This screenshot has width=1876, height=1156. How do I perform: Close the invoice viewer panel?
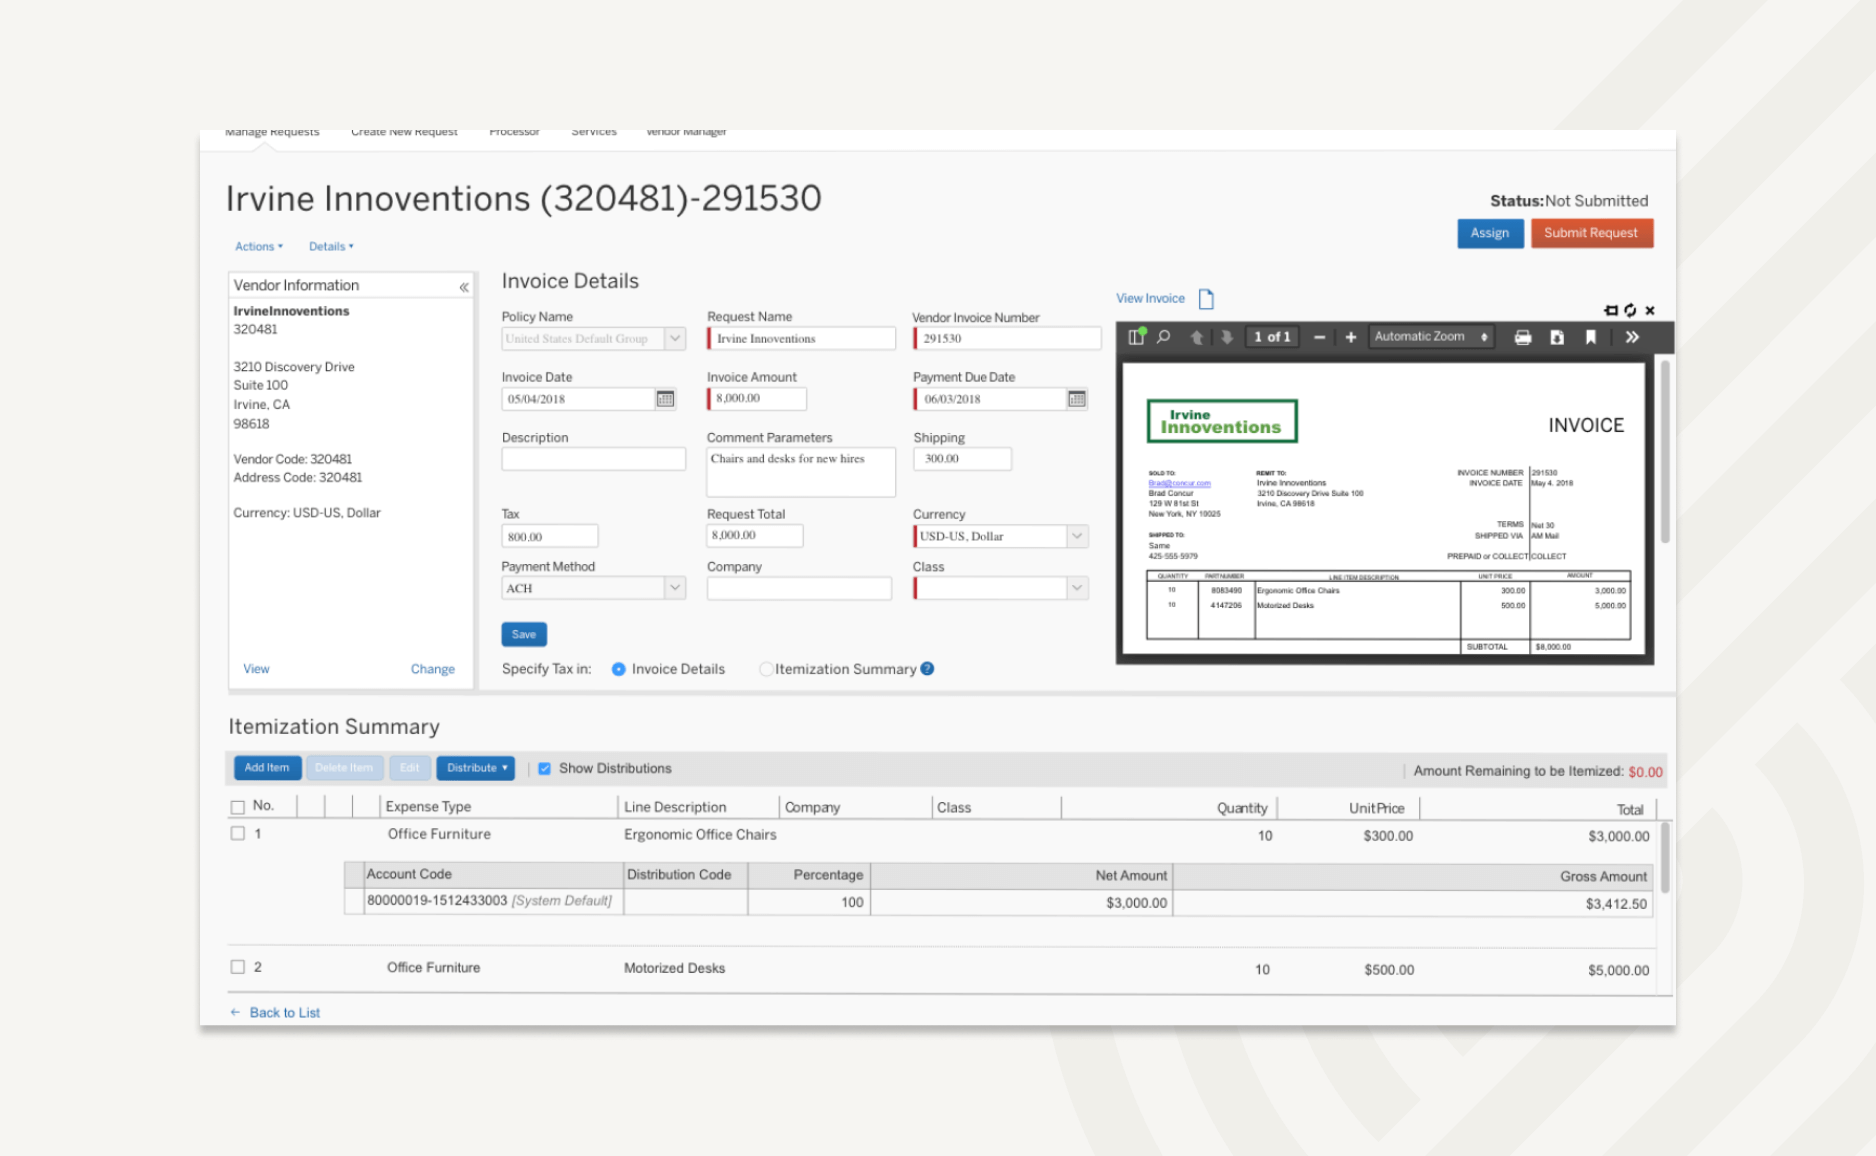point(1650,310)
